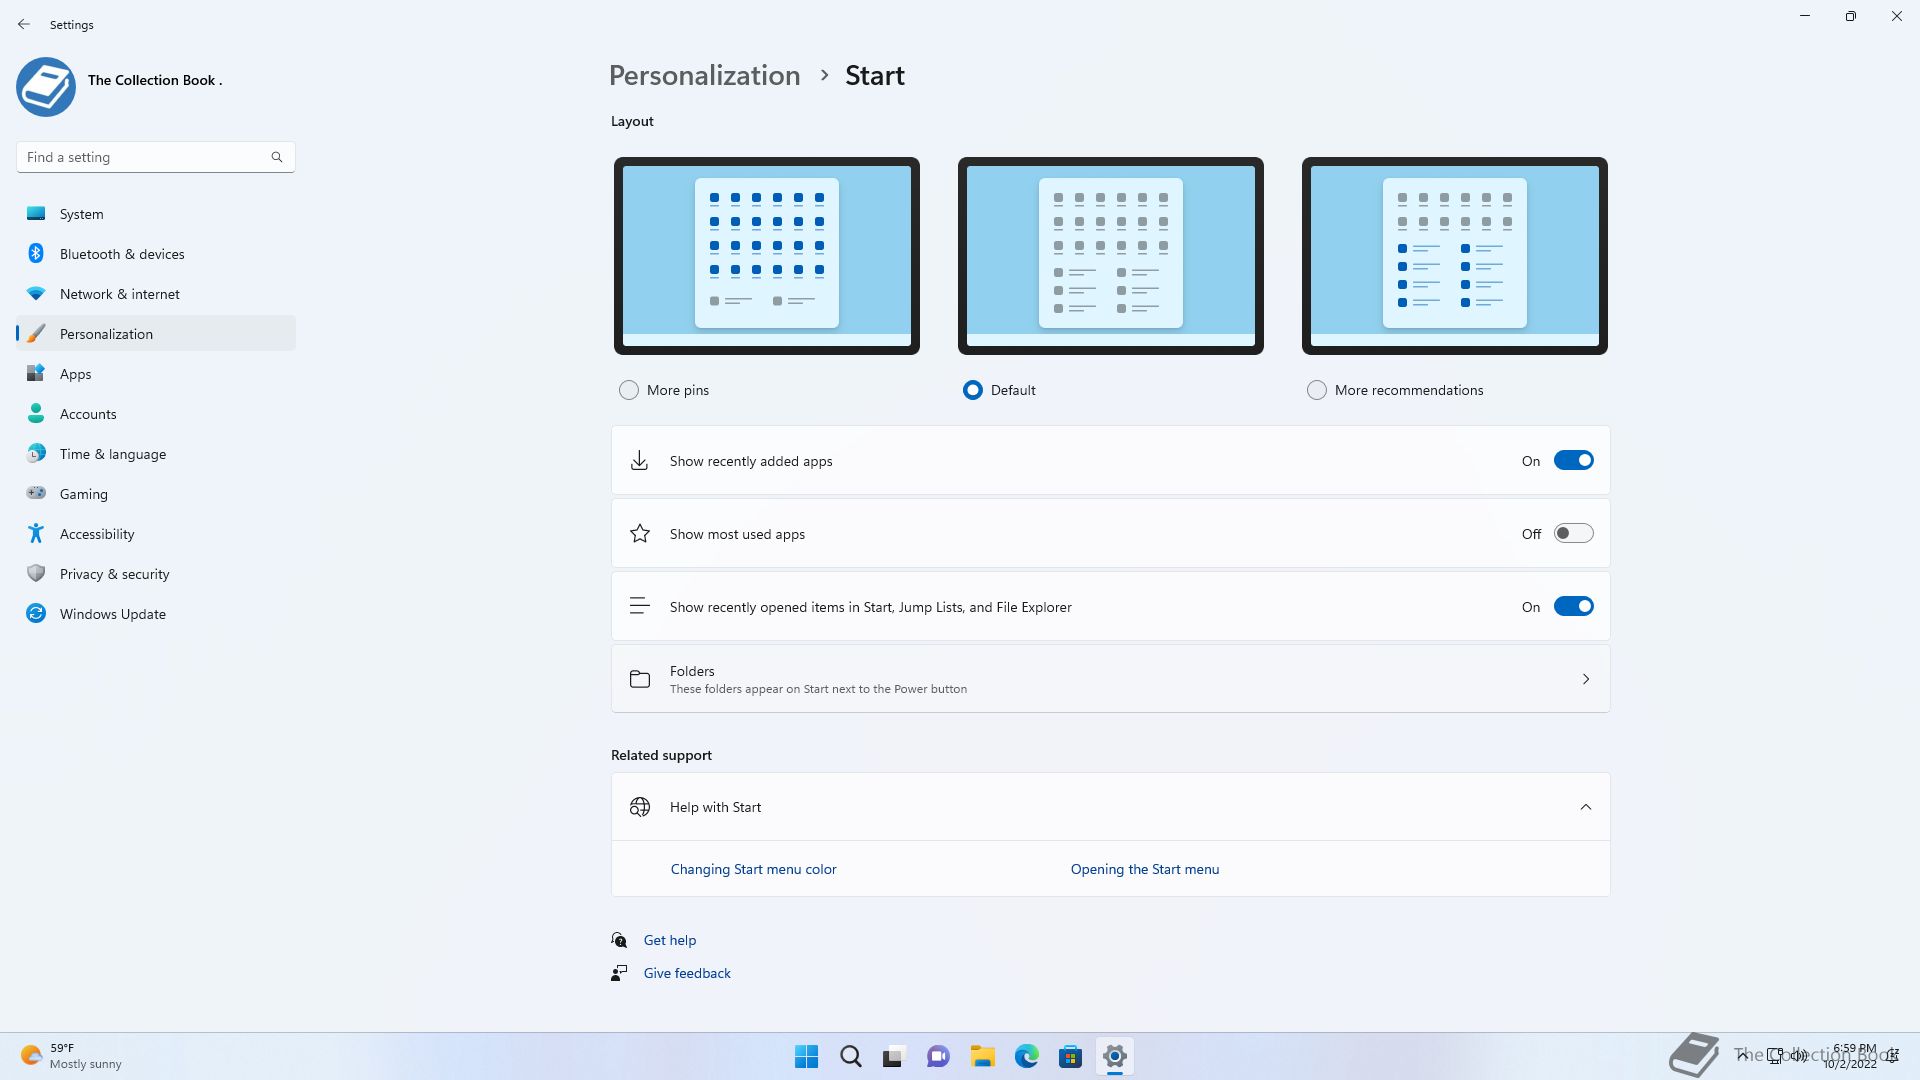This screenshot has width=1920, height=1080.
Task: Open the weather widget showing 59°F
Action: pyautogui.click(x=70, y=1056)
